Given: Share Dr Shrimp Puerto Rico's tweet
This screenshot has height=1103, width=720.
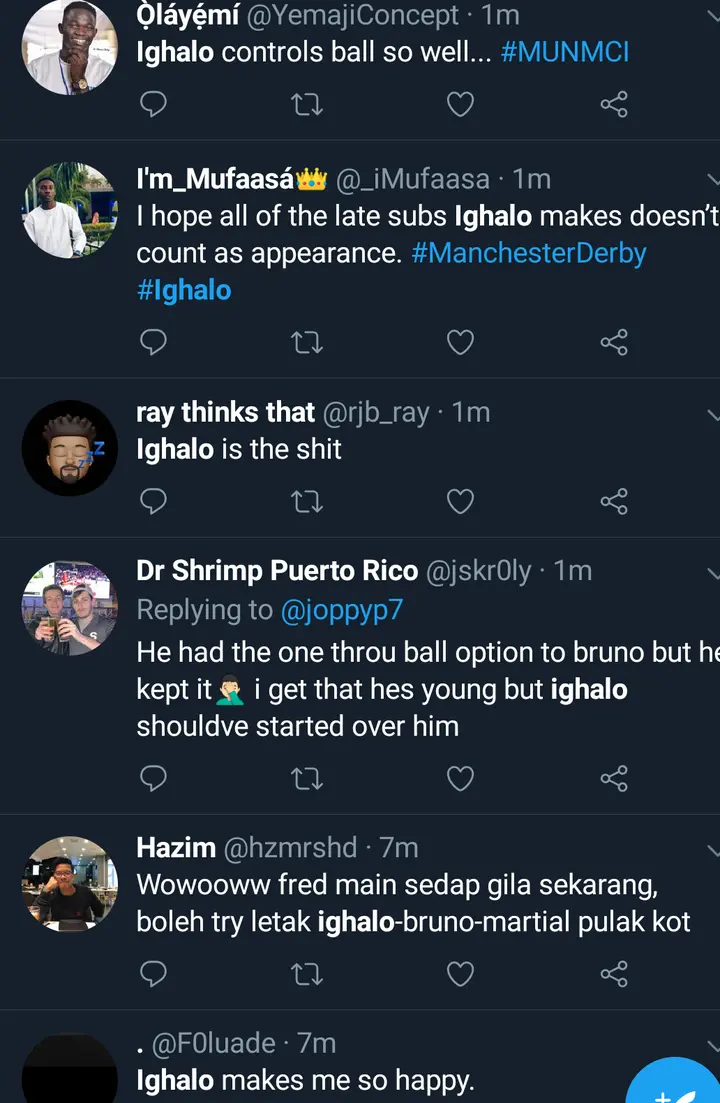Looking at the screenshot, I should pos(613,777).
